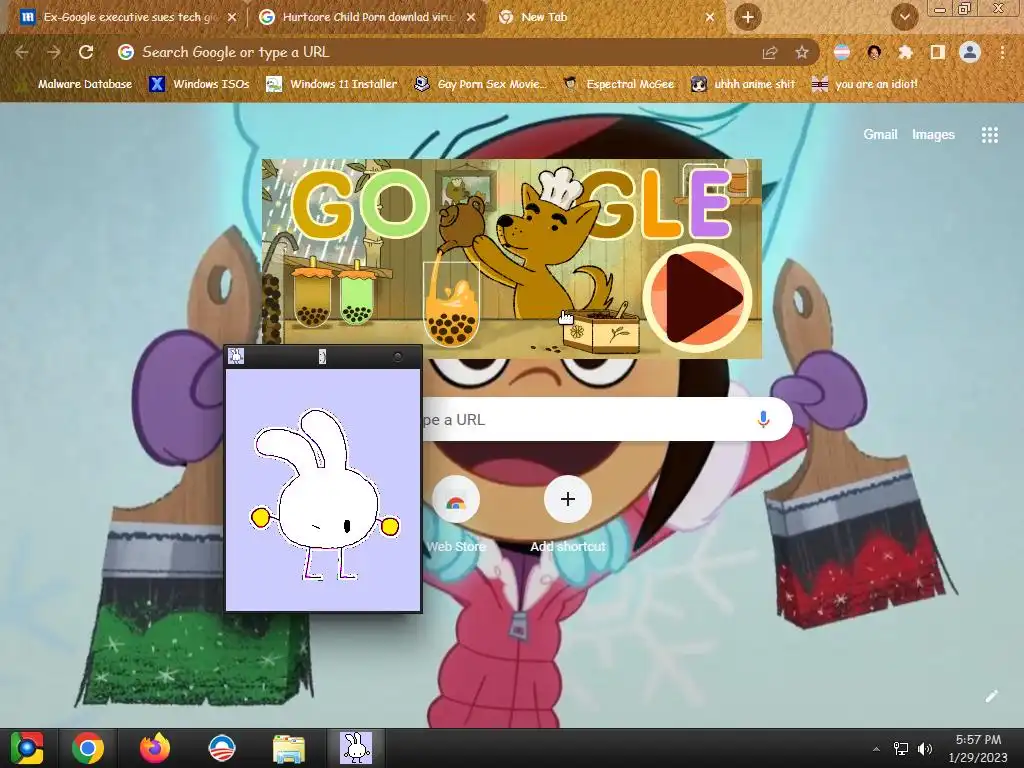Open a new tab with plus button
1024x768 pixels.
[748, 17]
